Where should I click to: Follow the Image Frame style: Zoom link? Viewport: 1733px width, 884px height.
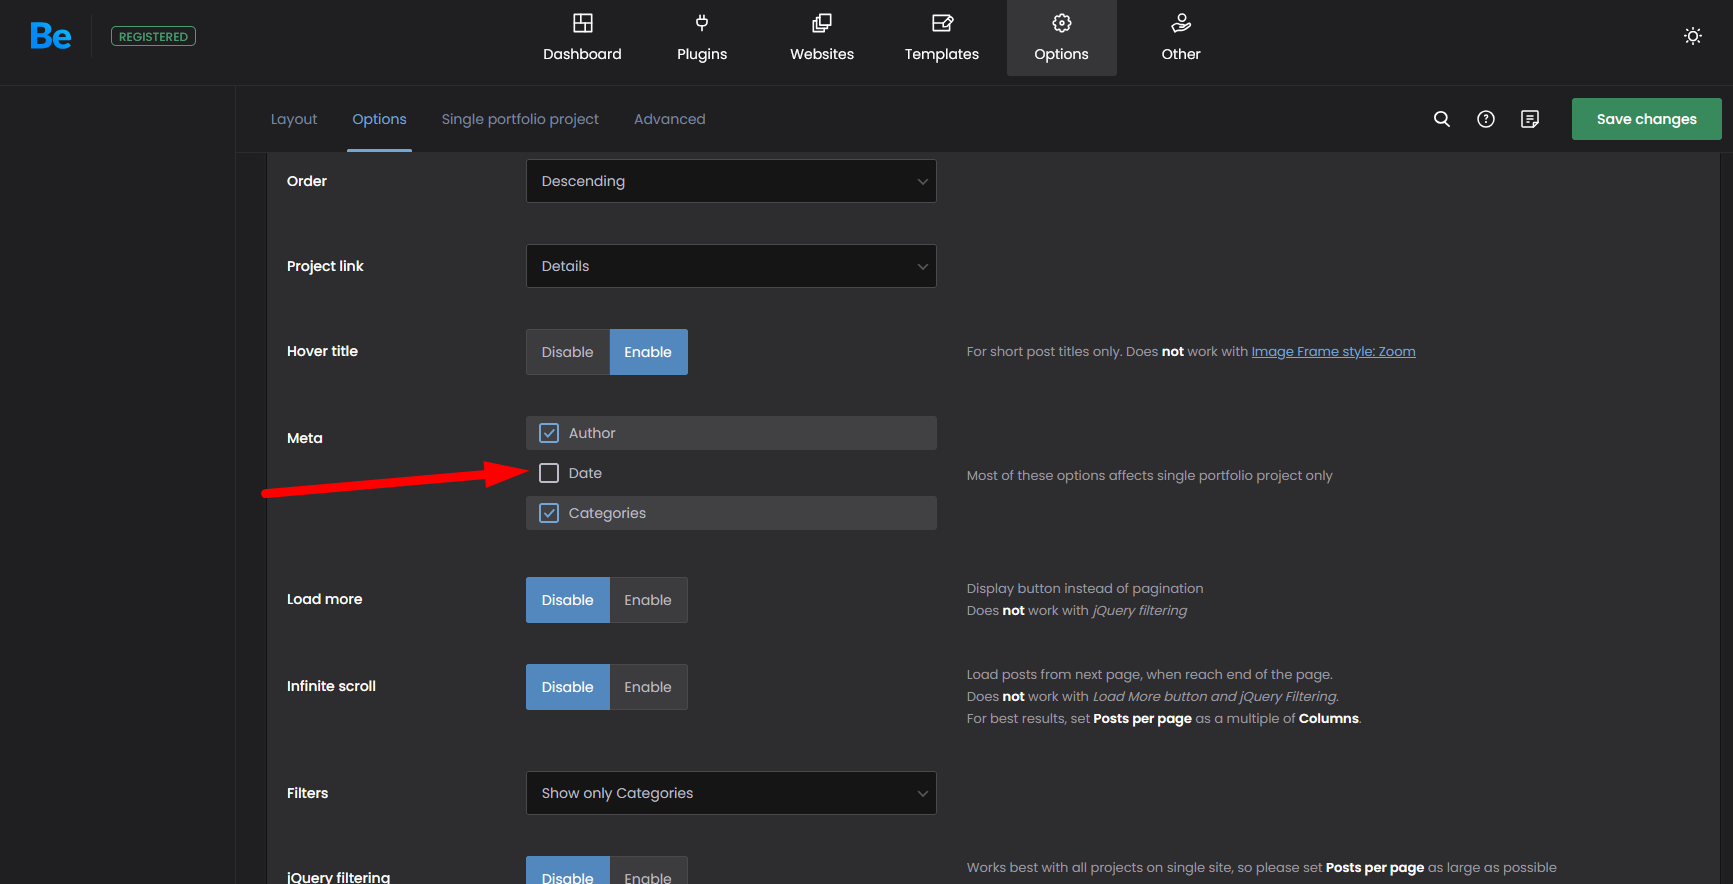point(1333,351)
